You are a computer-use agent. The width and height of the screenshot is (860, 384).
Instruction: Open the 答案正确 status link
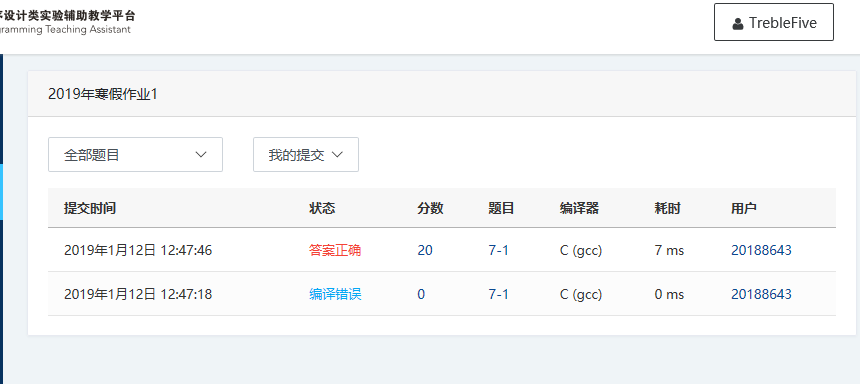(x=335, y=250)
